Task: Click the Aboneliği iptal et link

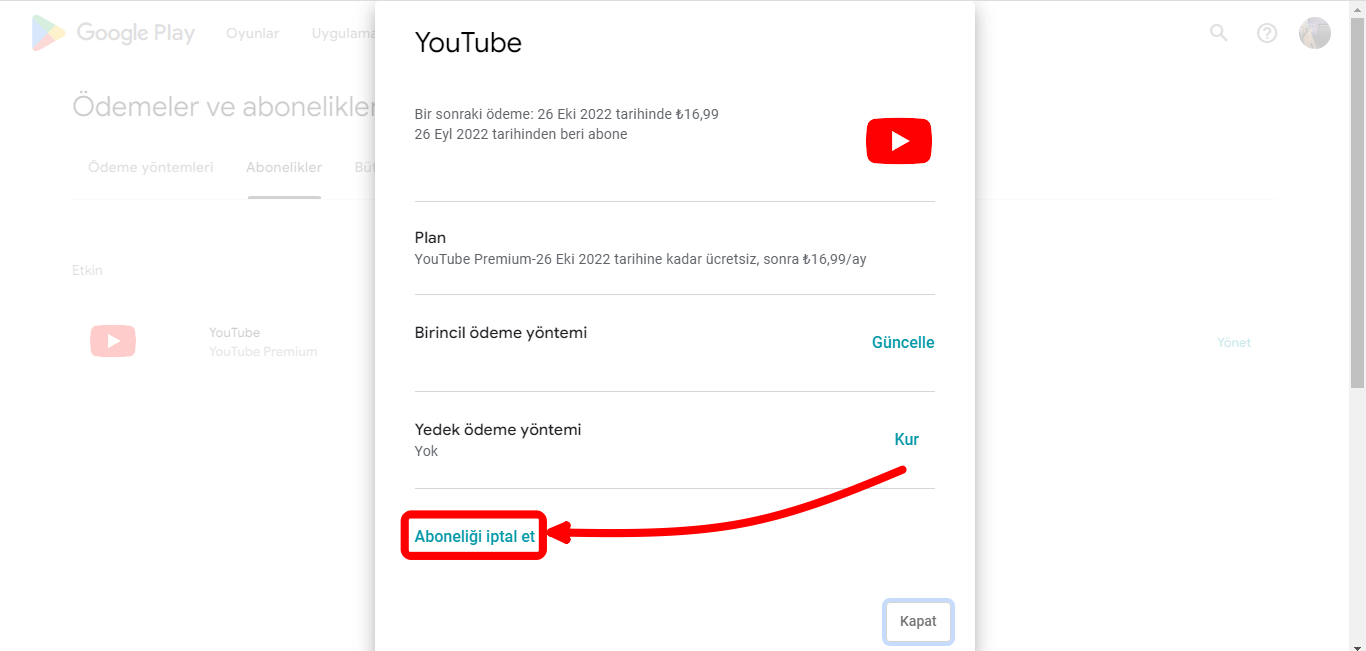Action: [x=475, y=536]
